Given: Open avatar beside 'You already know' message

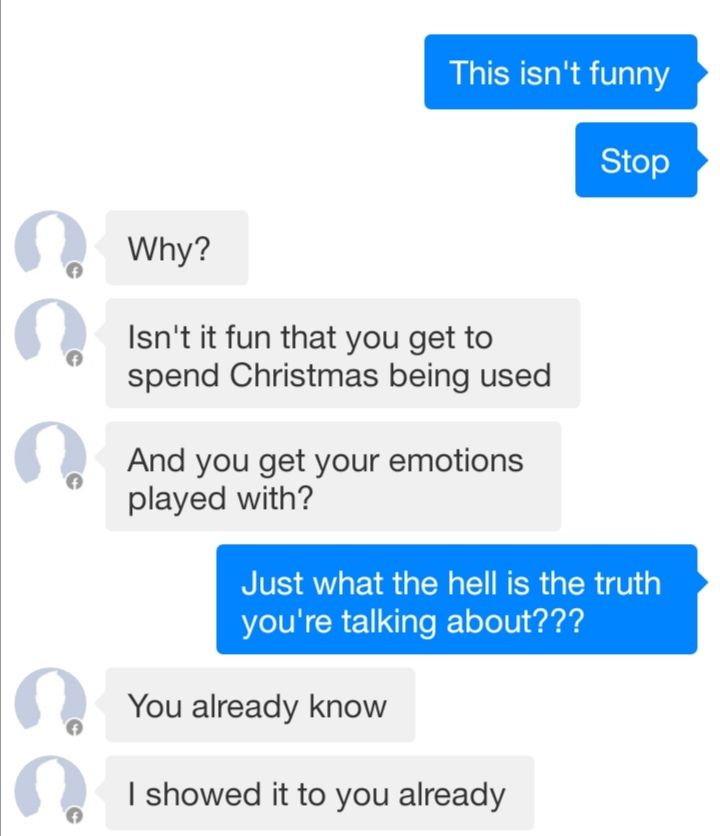Looking at the screenshot, I should coord(50,703).
